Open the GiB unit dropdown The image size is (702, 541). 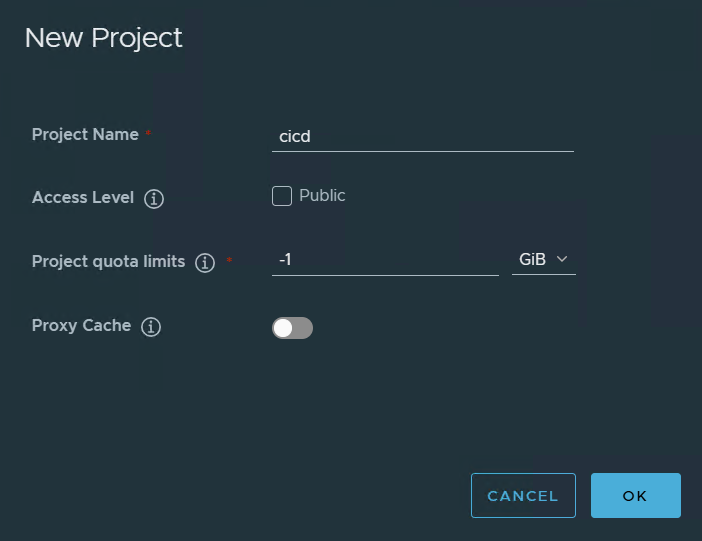pos(544,259)
